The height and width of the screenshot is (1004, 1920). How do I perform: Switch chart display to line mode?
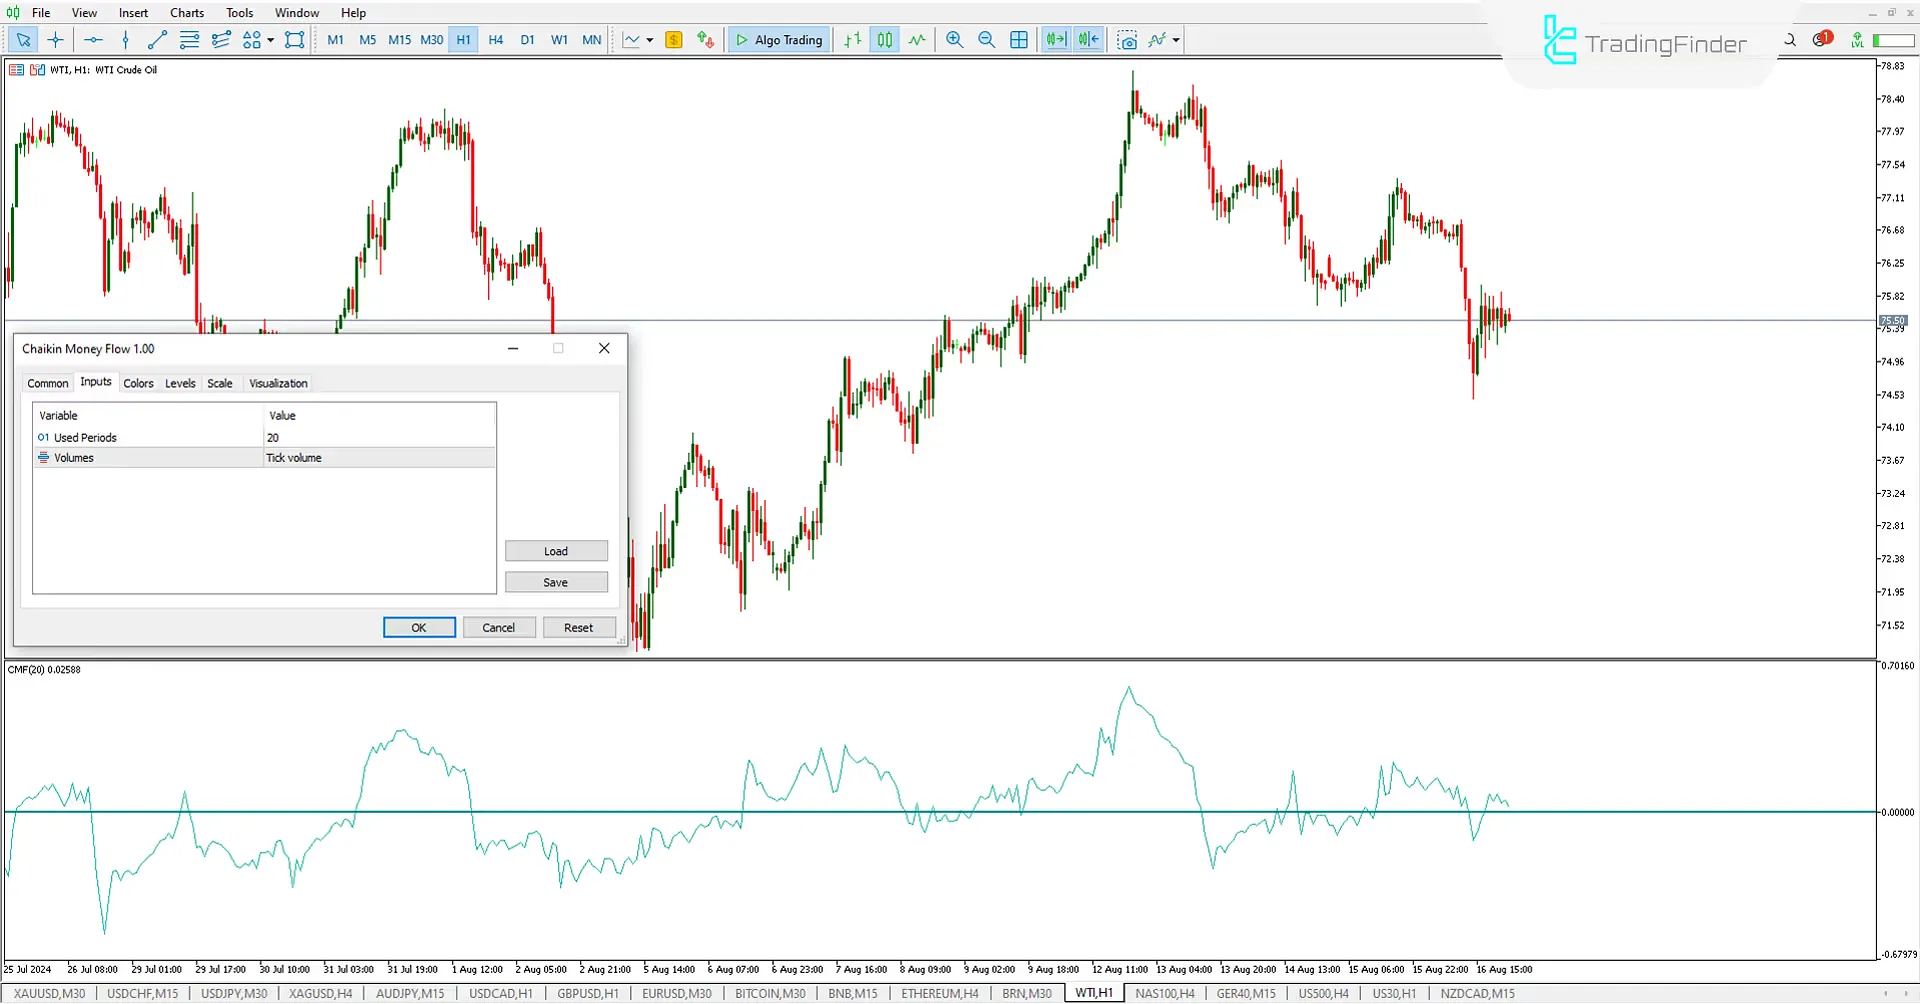pyautogui.click(x=917, y=40)
